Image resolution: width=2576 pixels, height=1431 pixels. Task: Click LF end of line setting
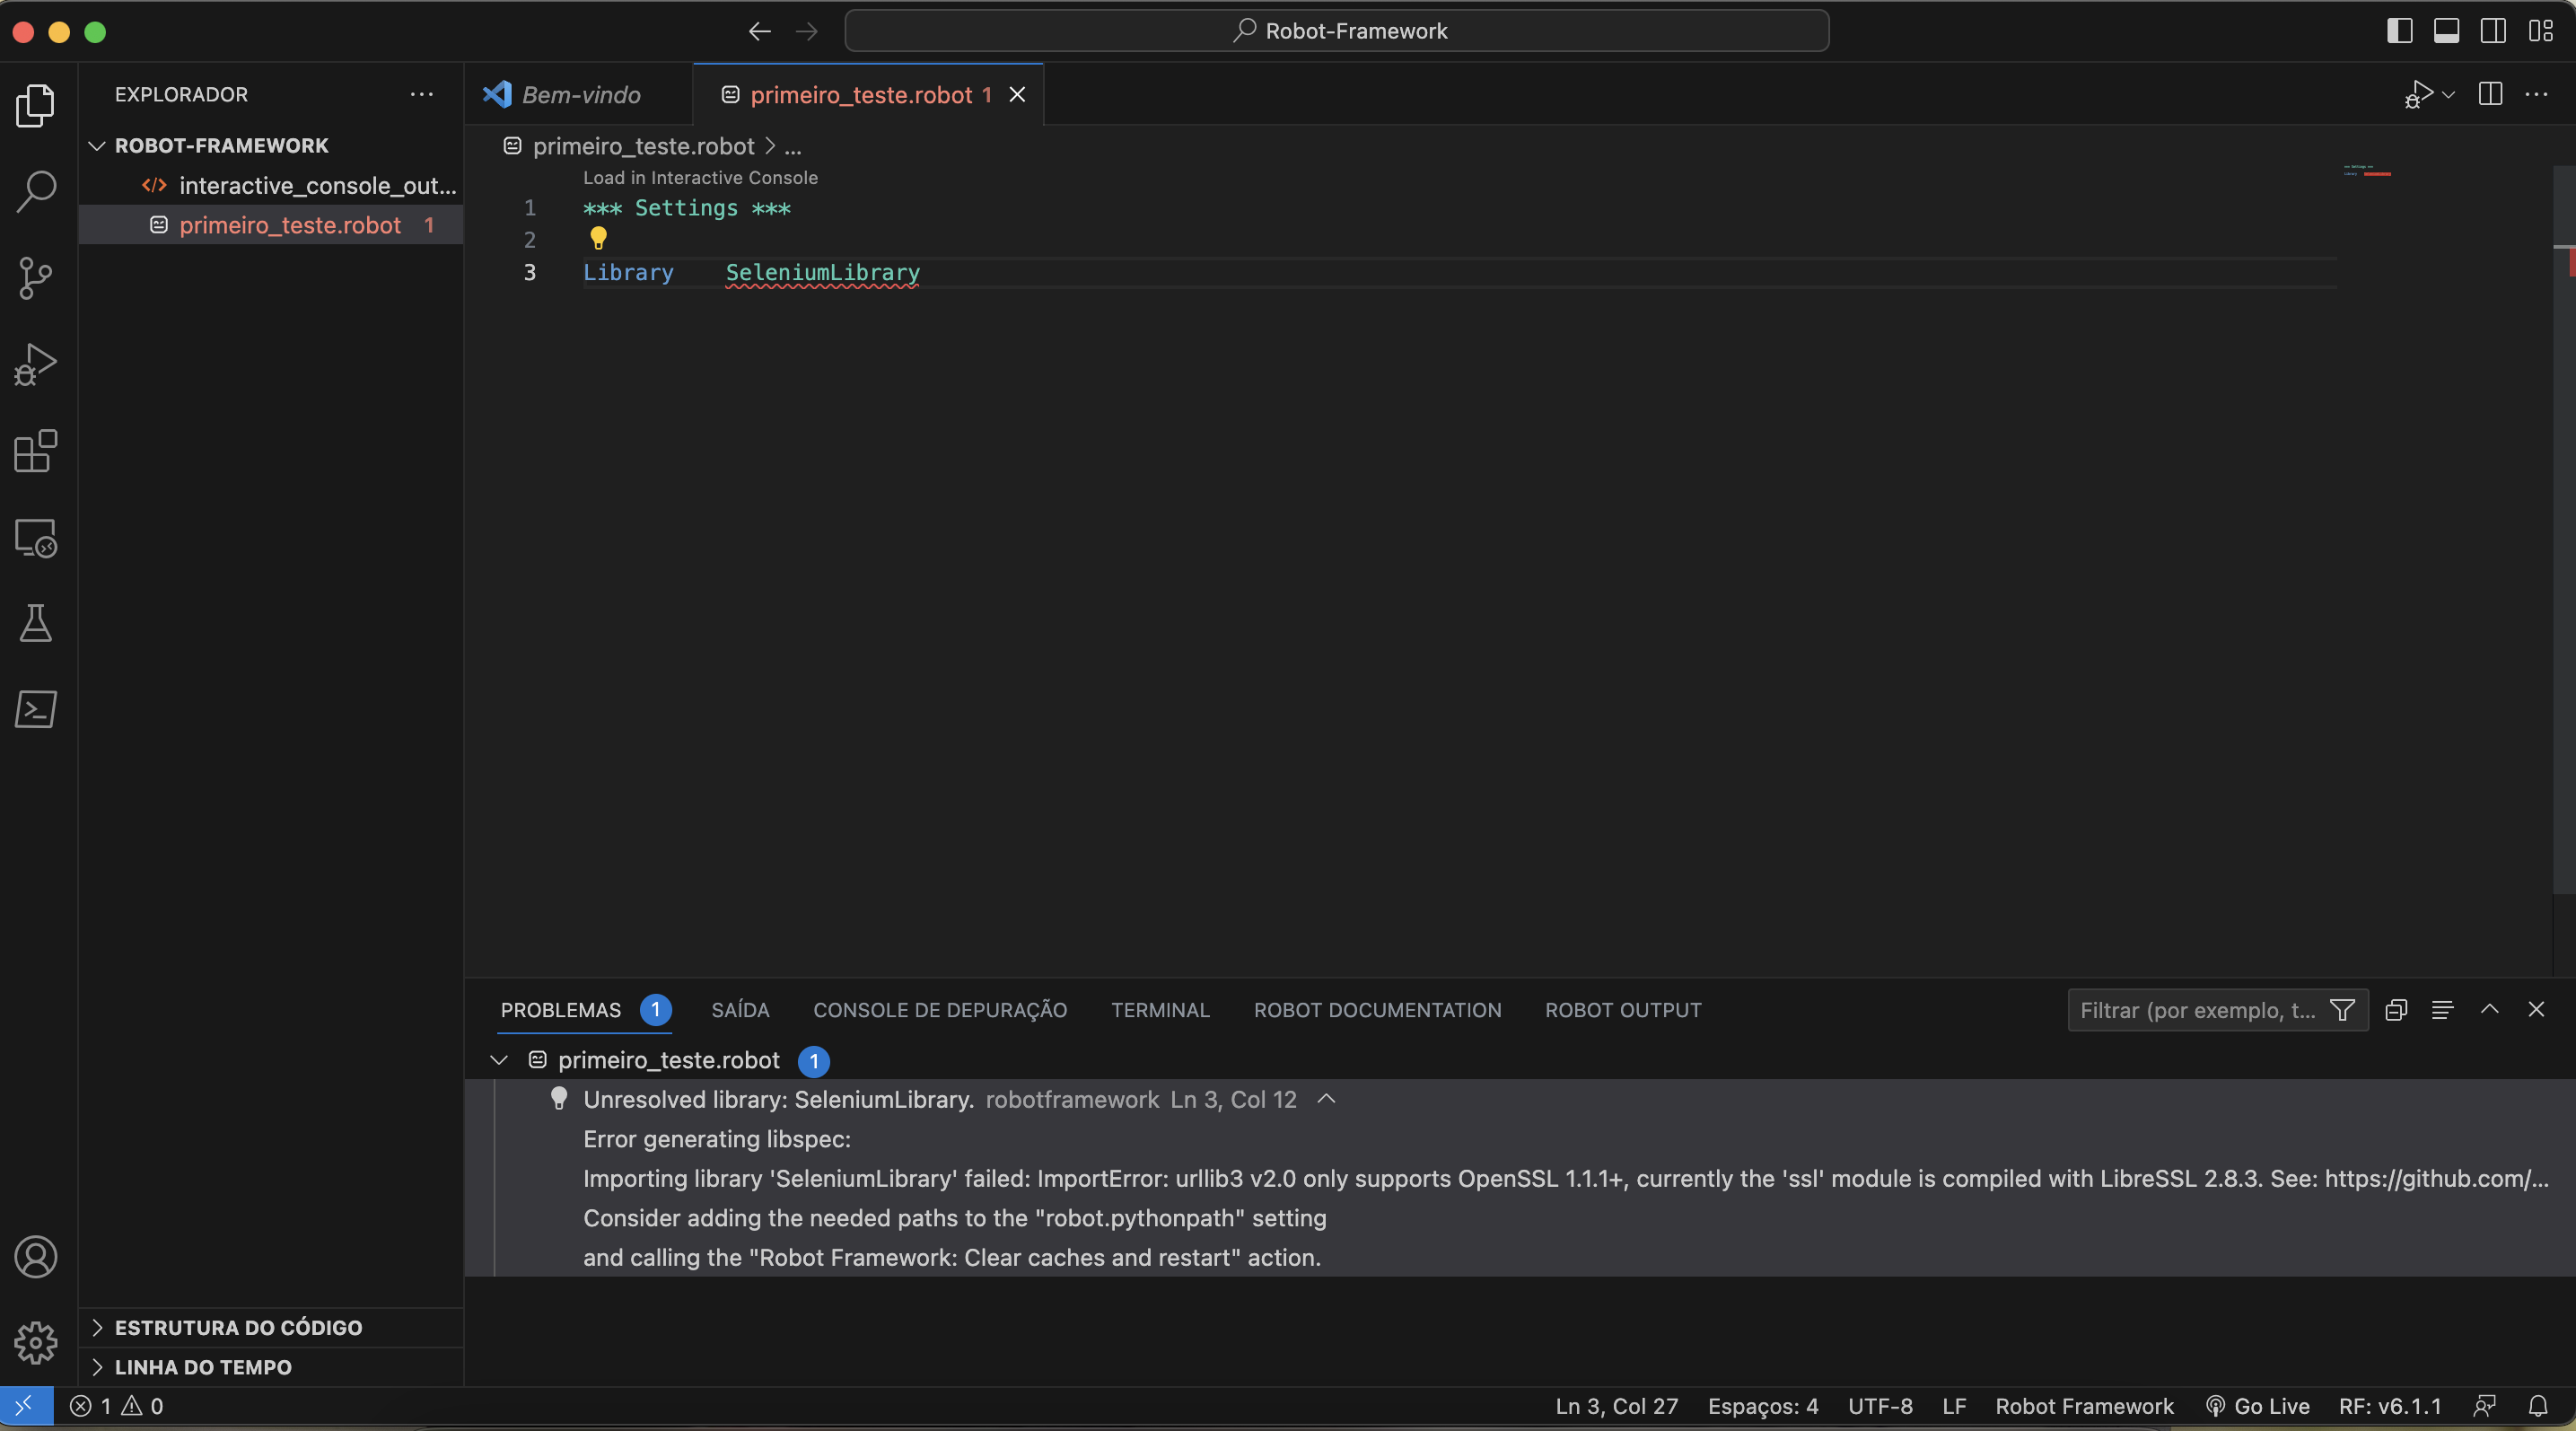[1954, 1406]
